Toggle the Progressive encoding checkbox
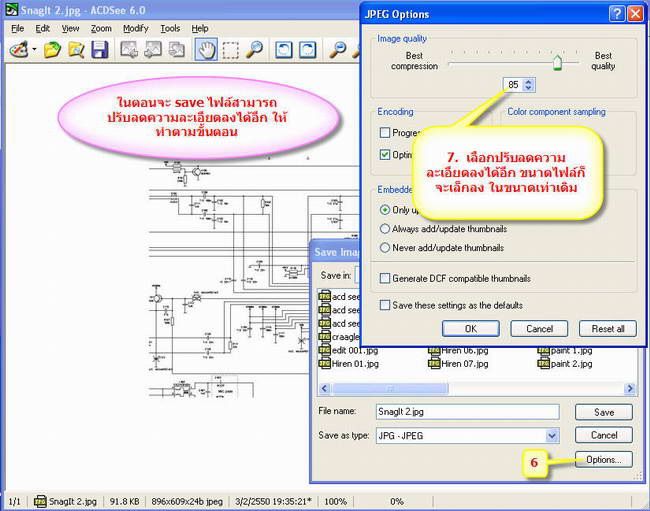This screenshot has height=511, width=650. [x=385, y=133]
